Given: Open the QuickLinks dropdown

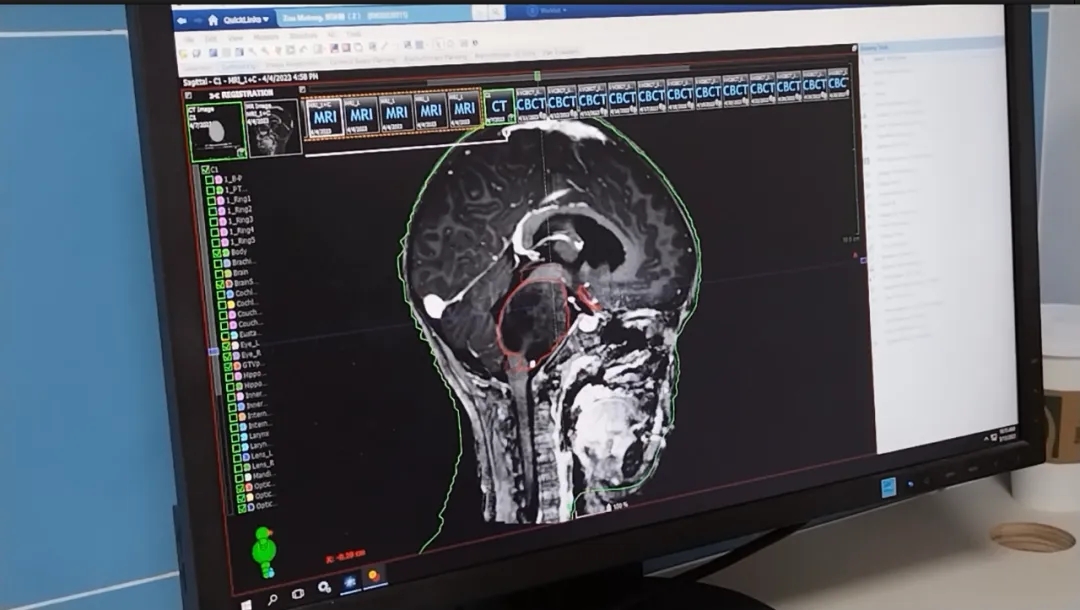Looking at the screenshot, I should tap(244, 19).
